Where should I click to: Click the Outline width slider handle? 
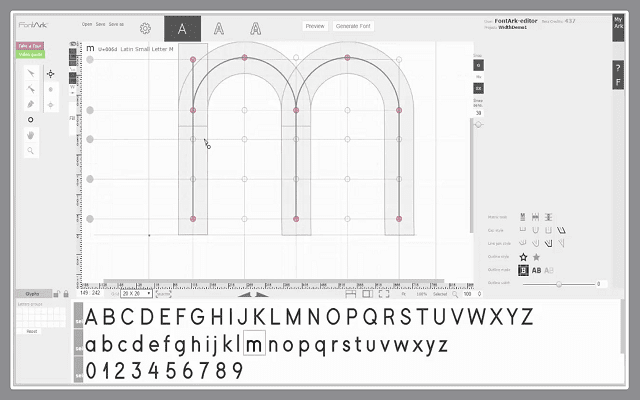[x=559, y=284]
